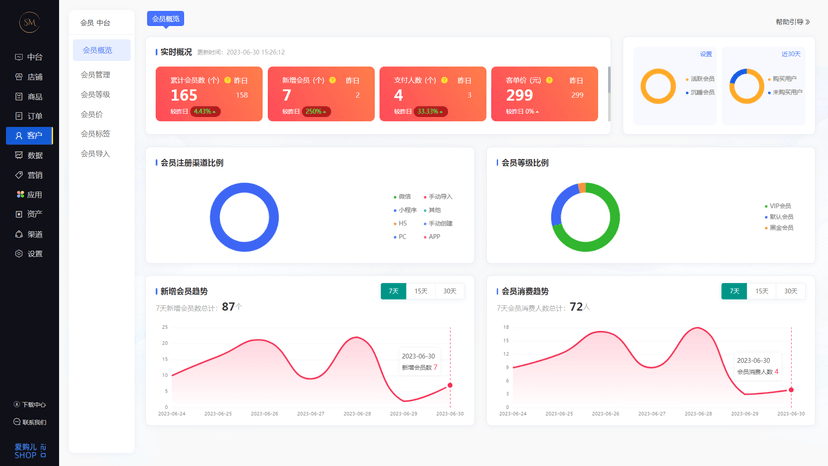Select 15天 in 会员消费趋势

[x=761, y=291]
